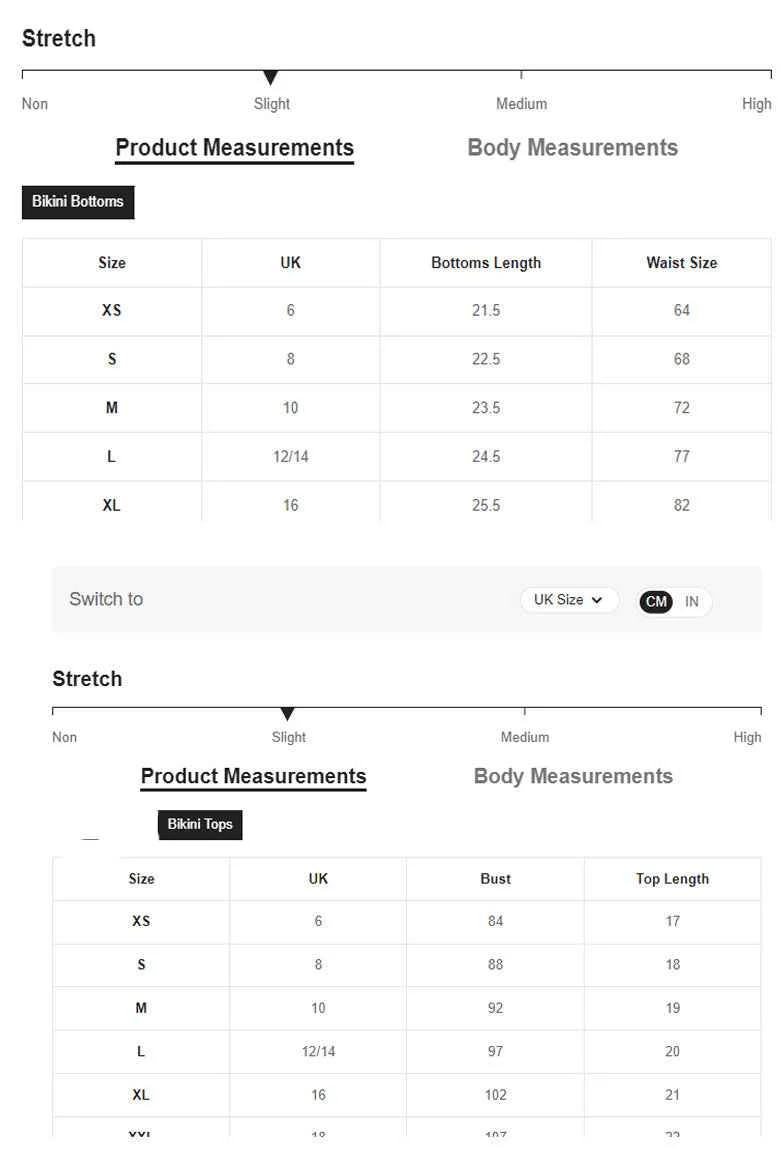Select 12/14 cell in Bikini Tops table

(x=318, y=1052)
